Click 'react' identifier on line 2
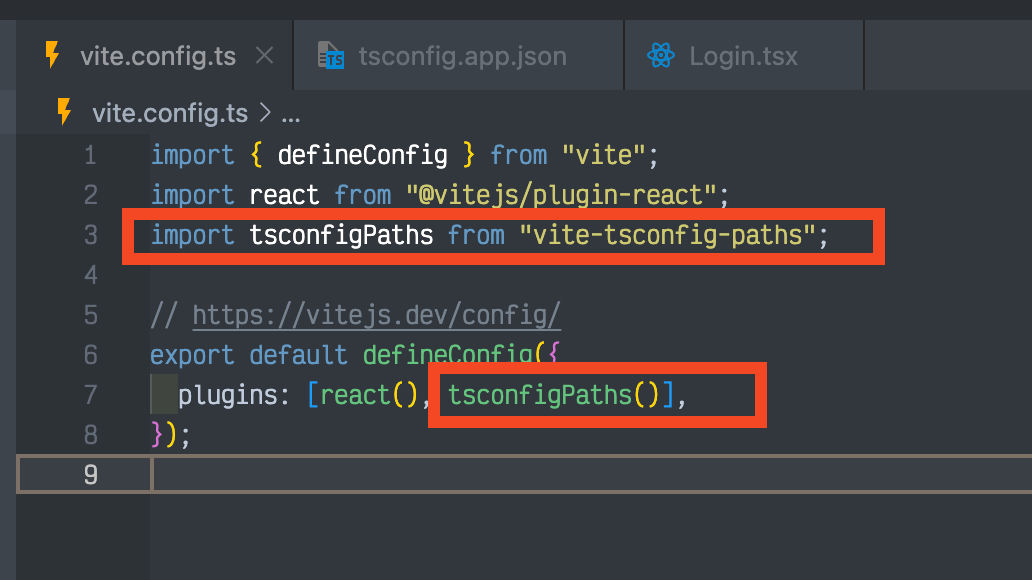This screenshot has width=1032, height=580. (284, 196)
